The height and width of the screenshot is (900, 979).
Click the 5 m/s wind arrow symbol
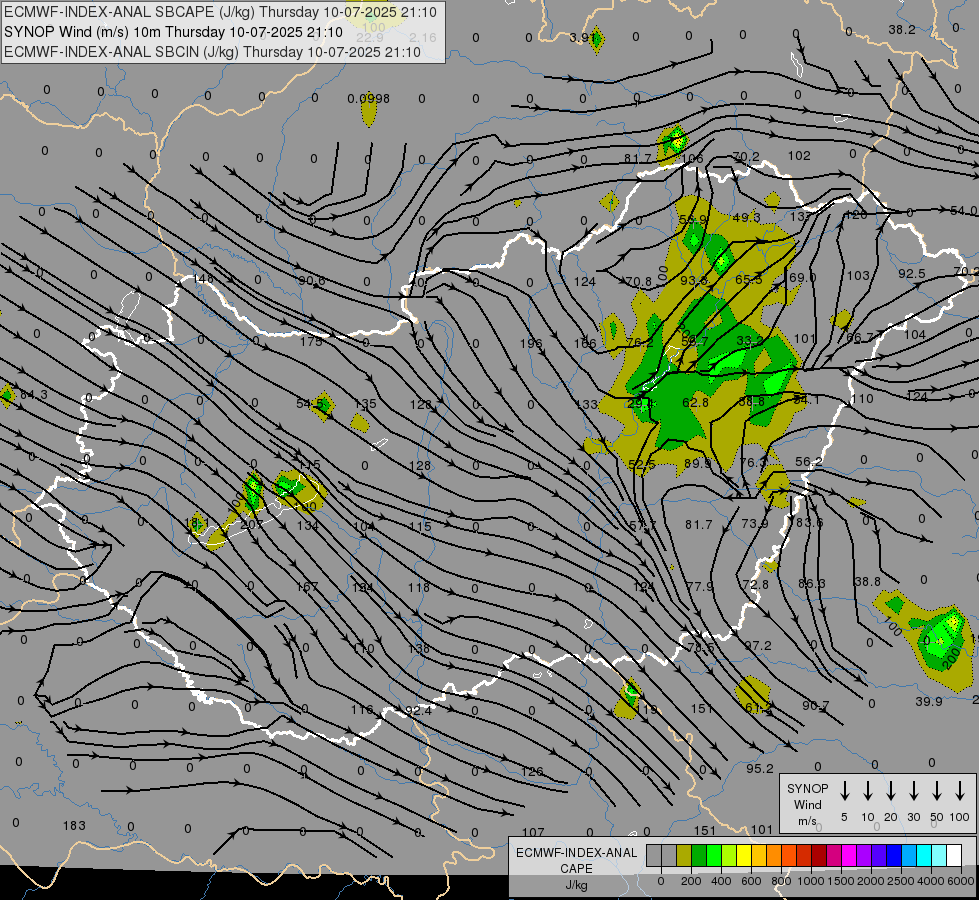(x=844, y=791)
